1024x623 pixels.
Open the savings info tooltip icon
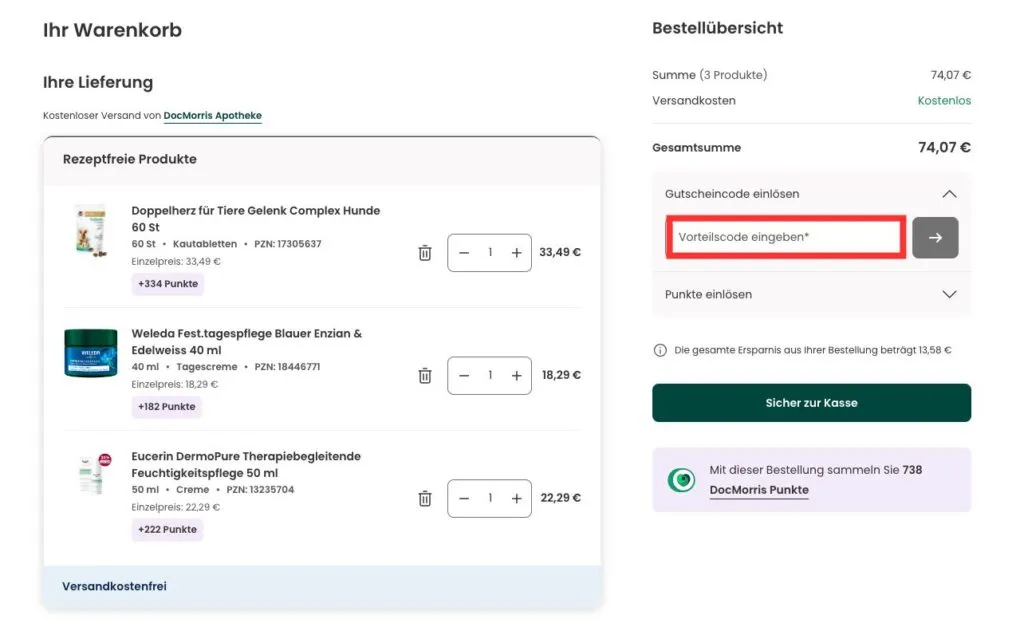(x=659, y=350)
